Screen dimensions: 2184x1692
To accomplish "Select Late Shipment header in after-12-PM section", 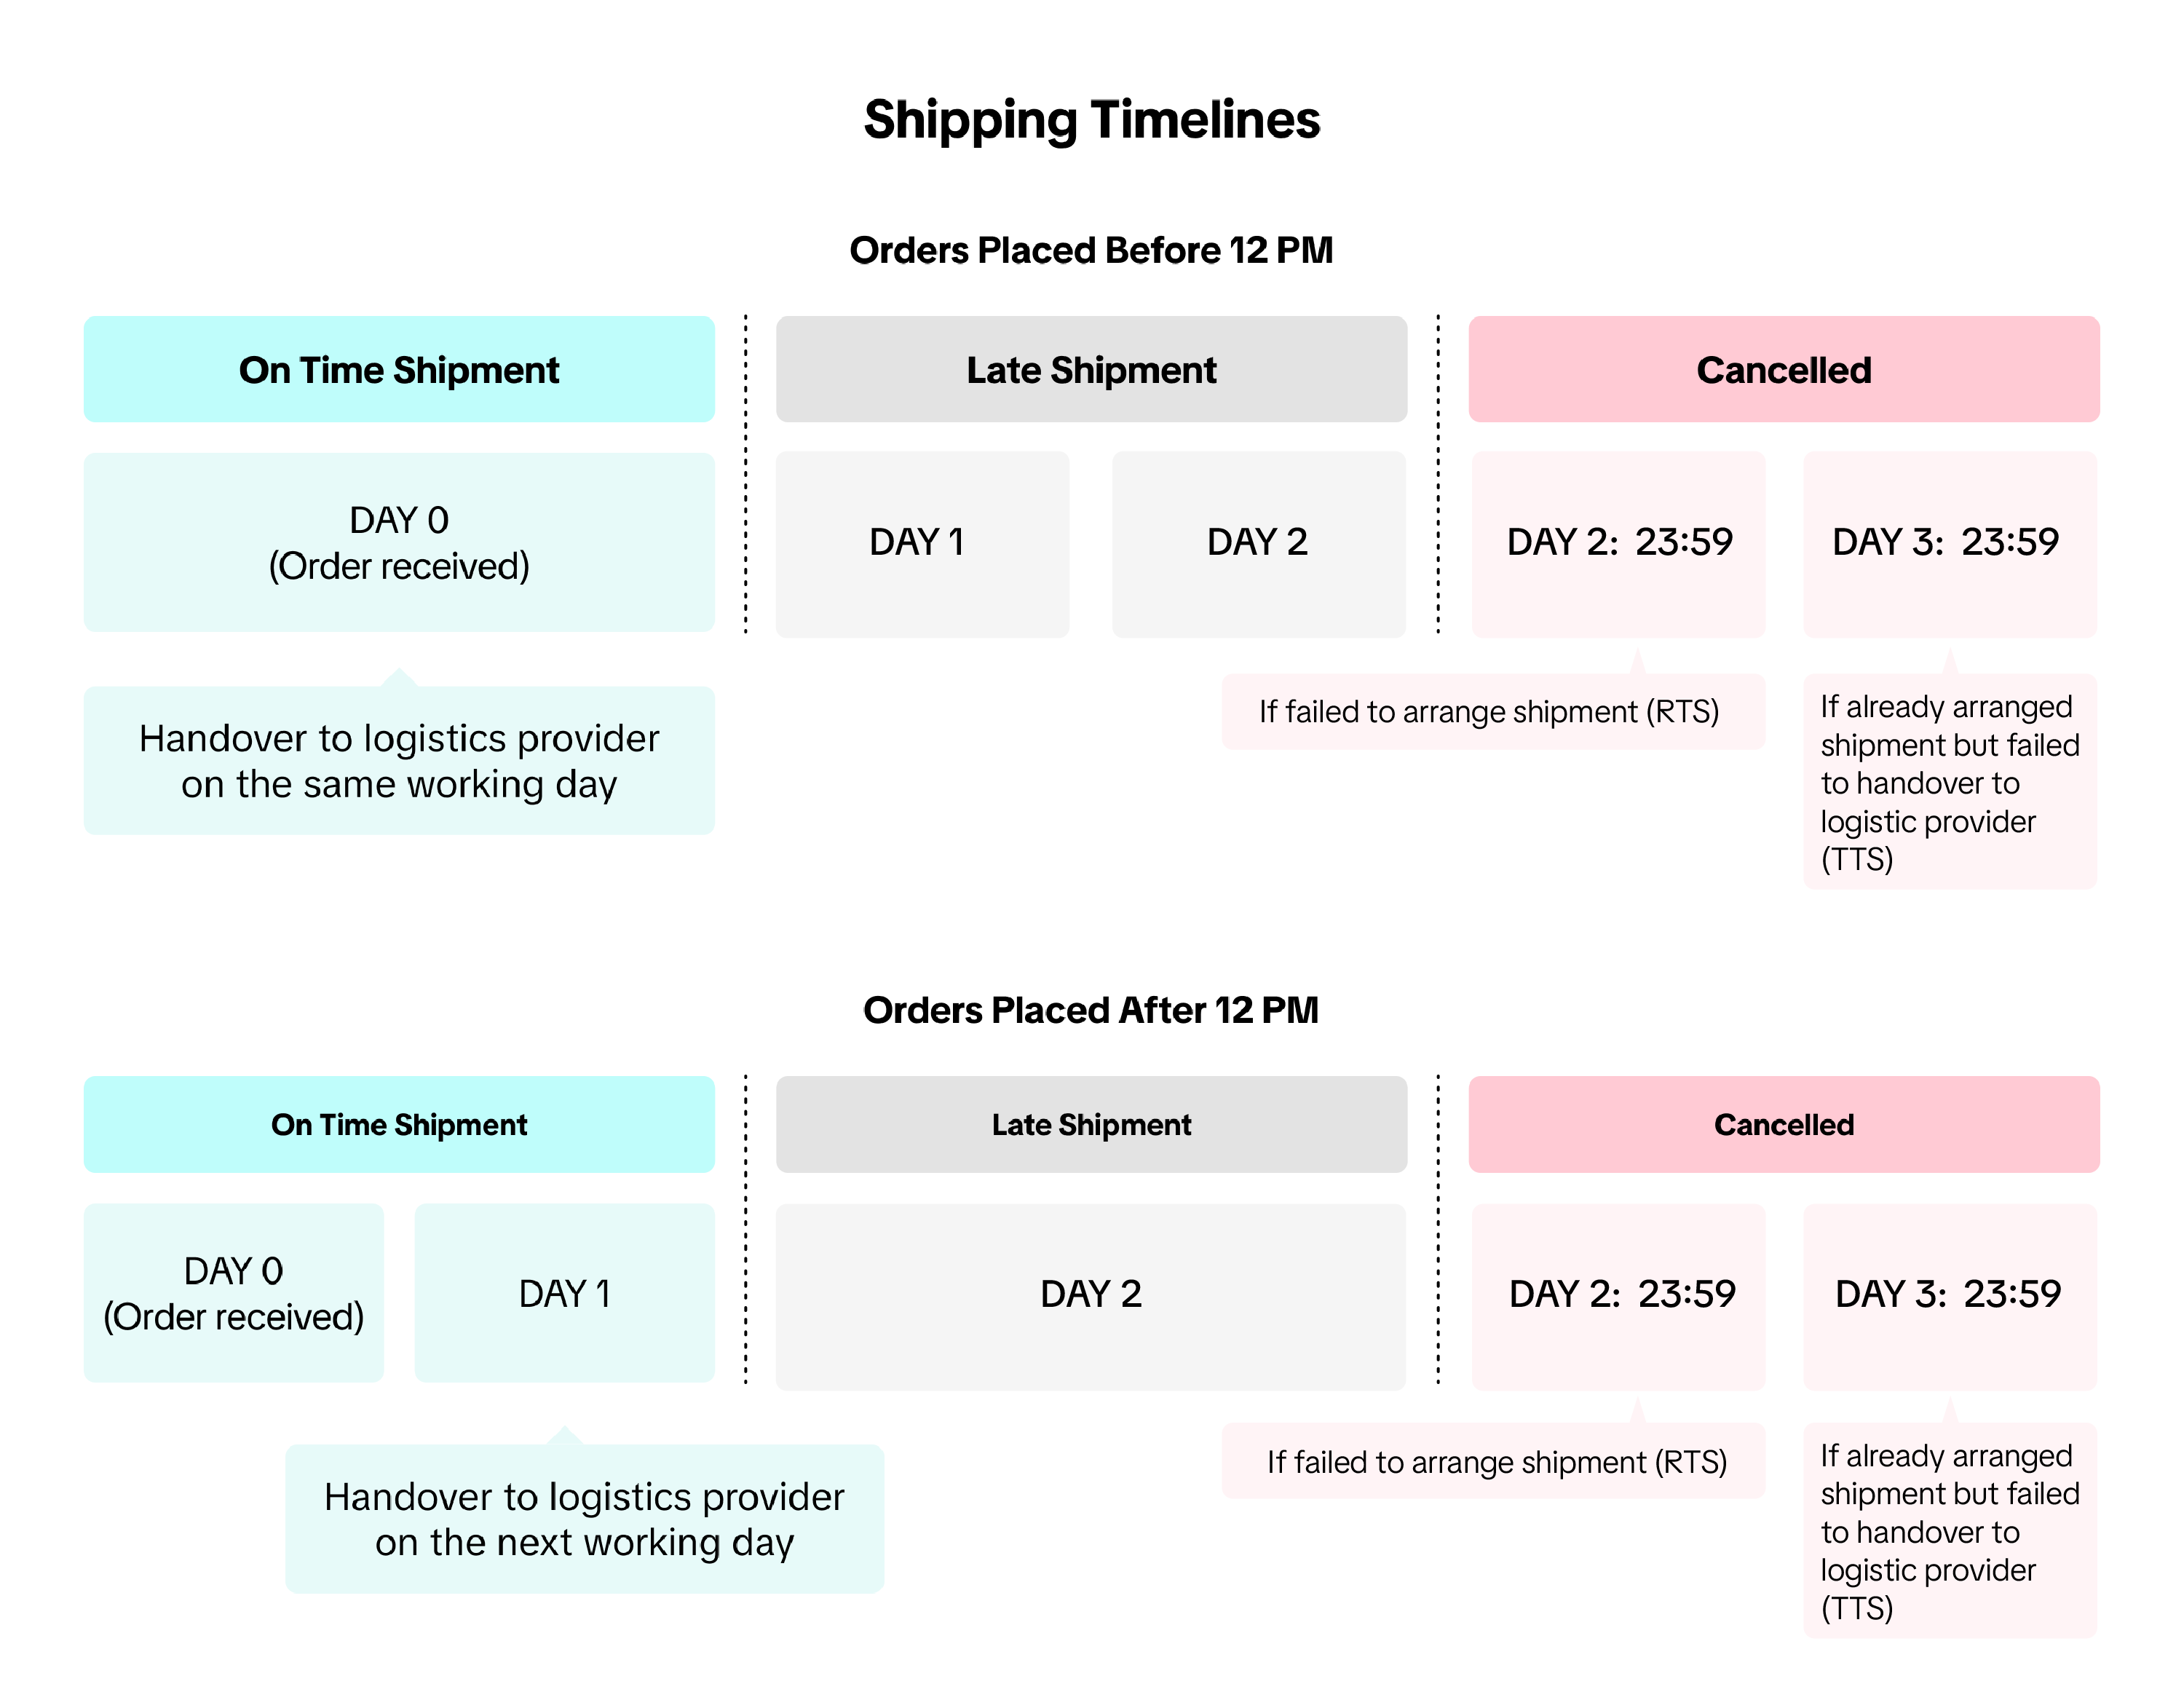I will [1091, 1124].
